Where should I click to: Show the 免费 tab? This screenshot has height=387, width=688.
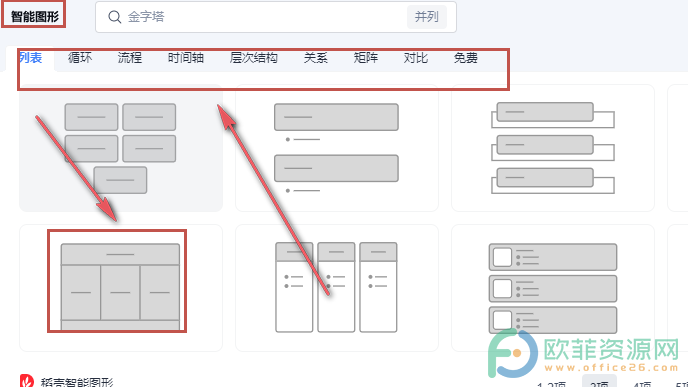coord(466,57)
